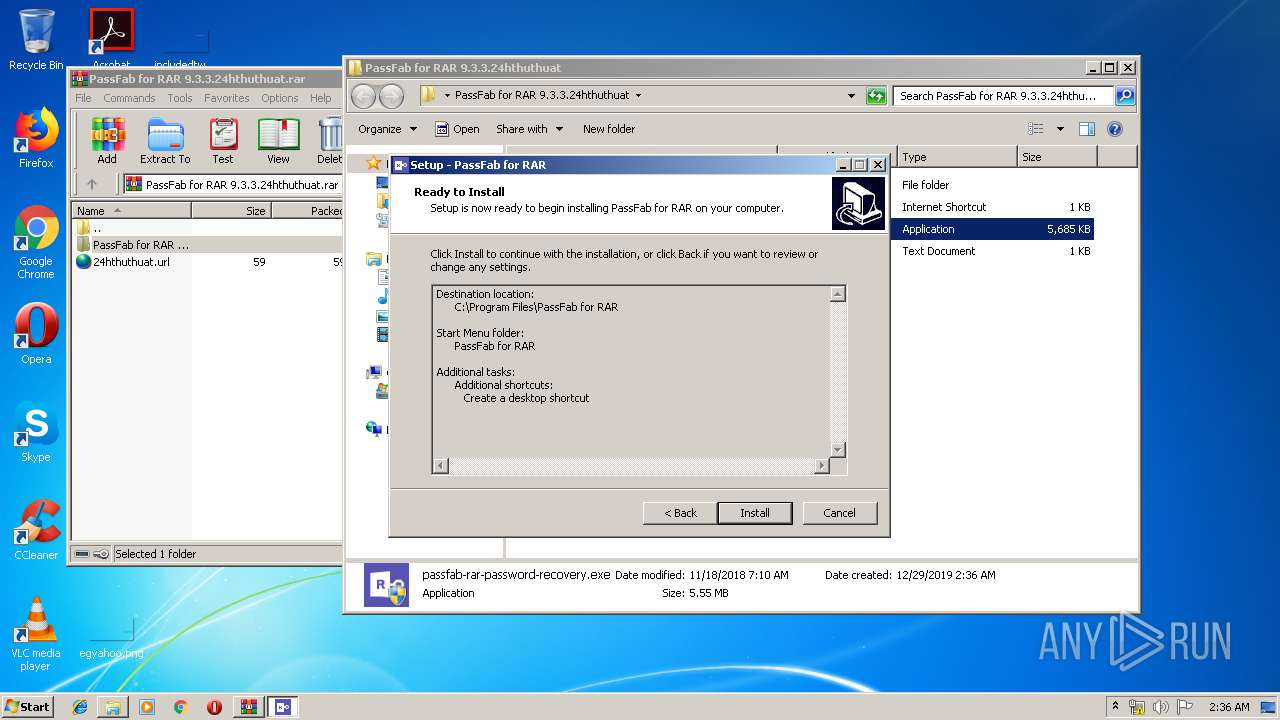Open Explorer help question mark icon
The height and width of the screenshot is (720, 1280).
[1115, 129]
